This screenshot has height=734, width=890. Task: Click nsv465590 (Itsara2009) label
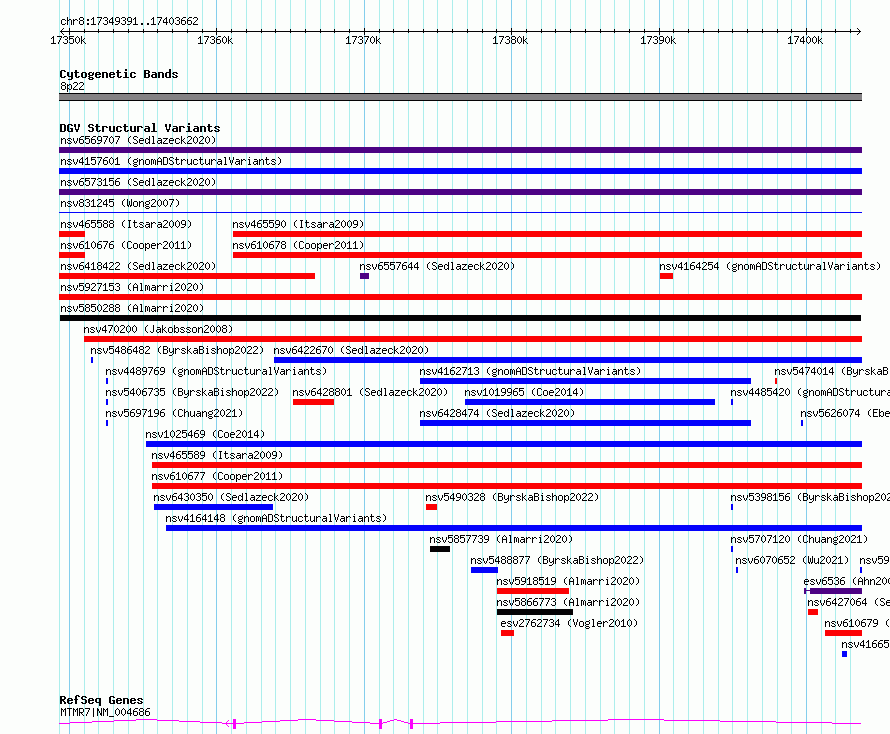(x=298, y=224)
